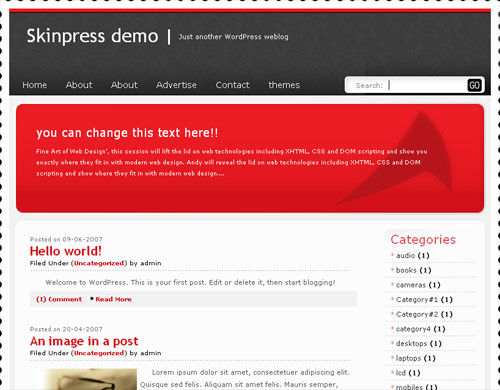Click Read More under Hello world
This screenshot has width=500, height=390.
(113, 299)
